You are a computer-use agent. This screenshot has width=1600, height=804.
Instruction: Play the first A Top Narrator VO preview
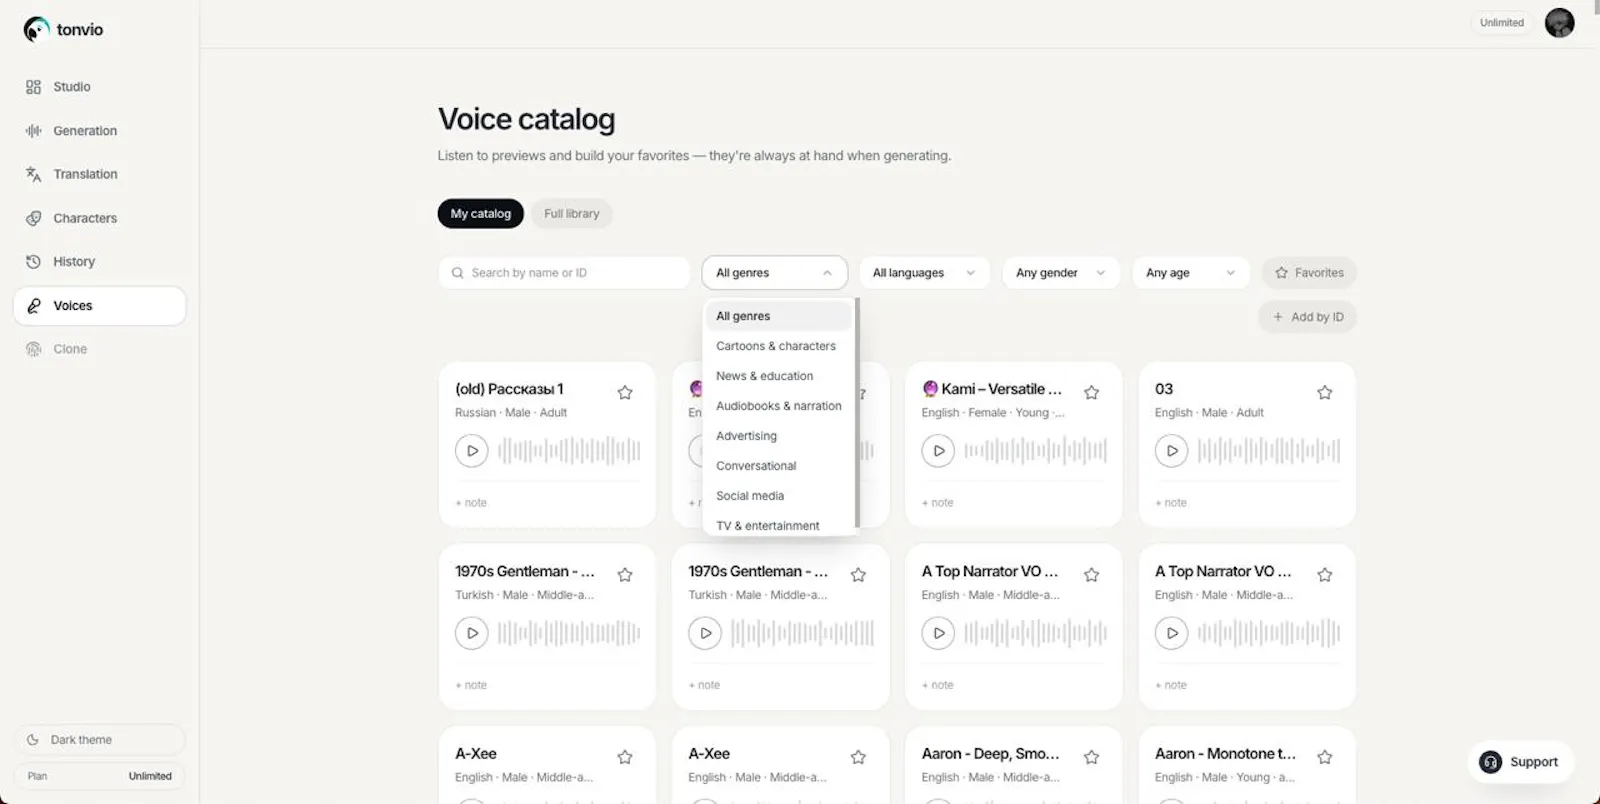(x=938, y=633)
